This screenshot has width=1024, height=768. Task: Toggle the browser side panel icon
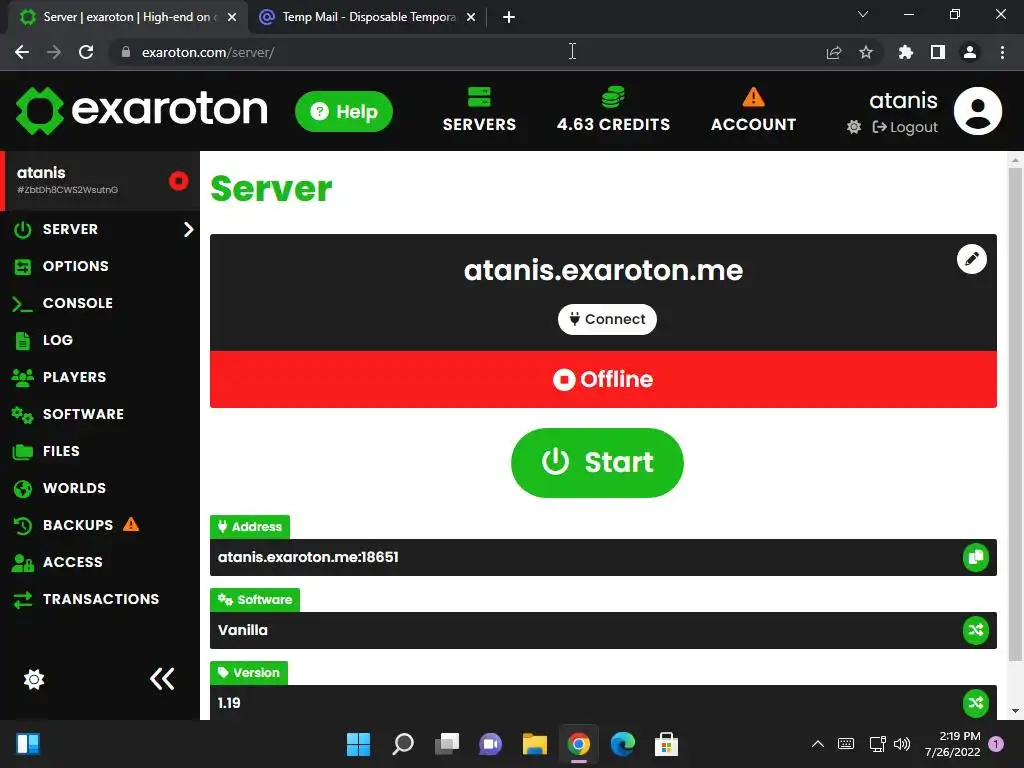click(x=938, y=52)
